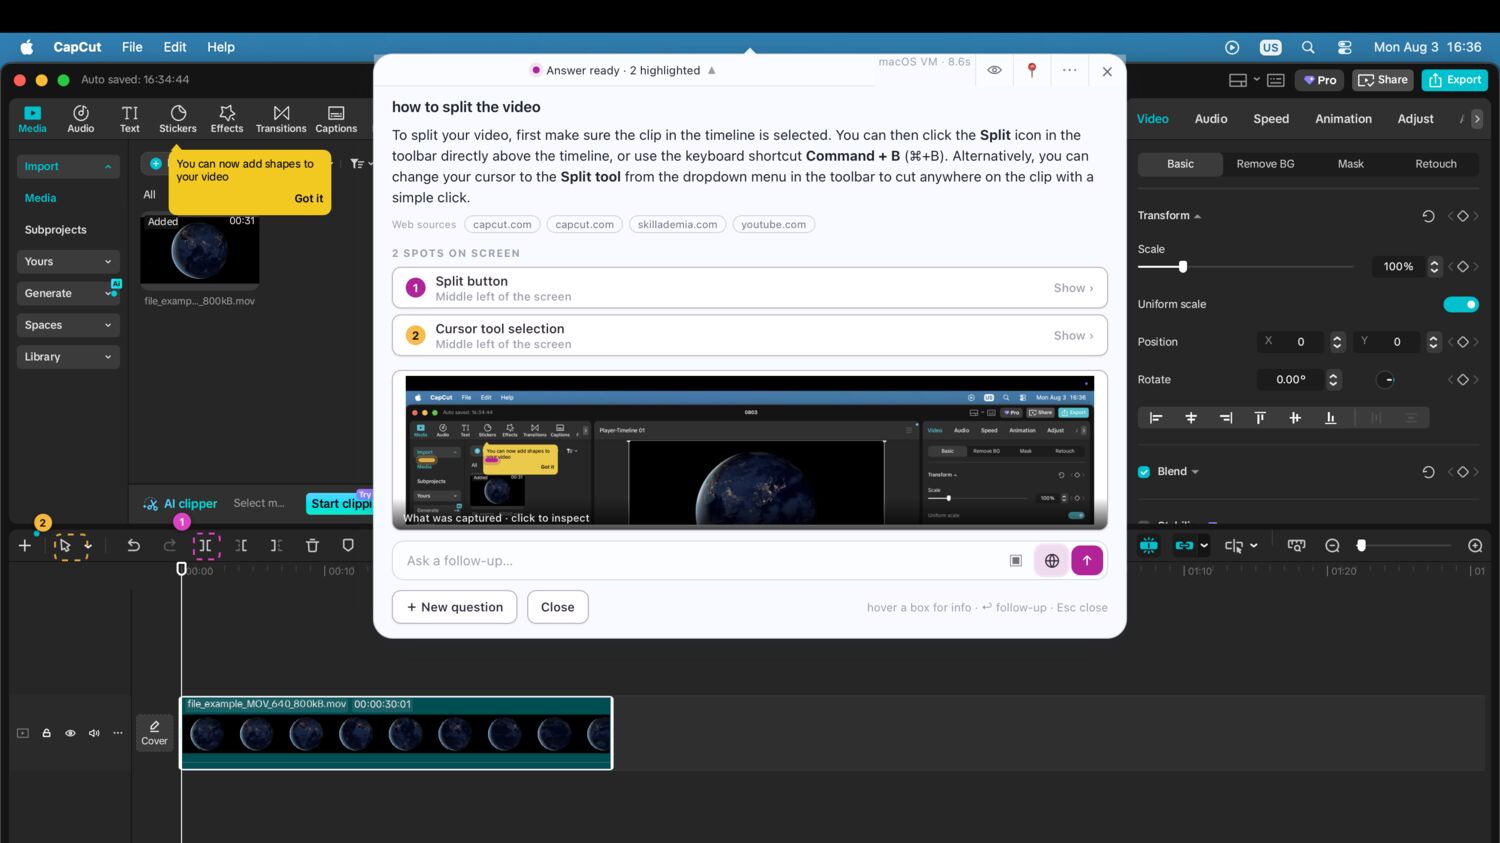
Task: Click the Redo arrow in timeline toolbar
Action: (169, 546)
